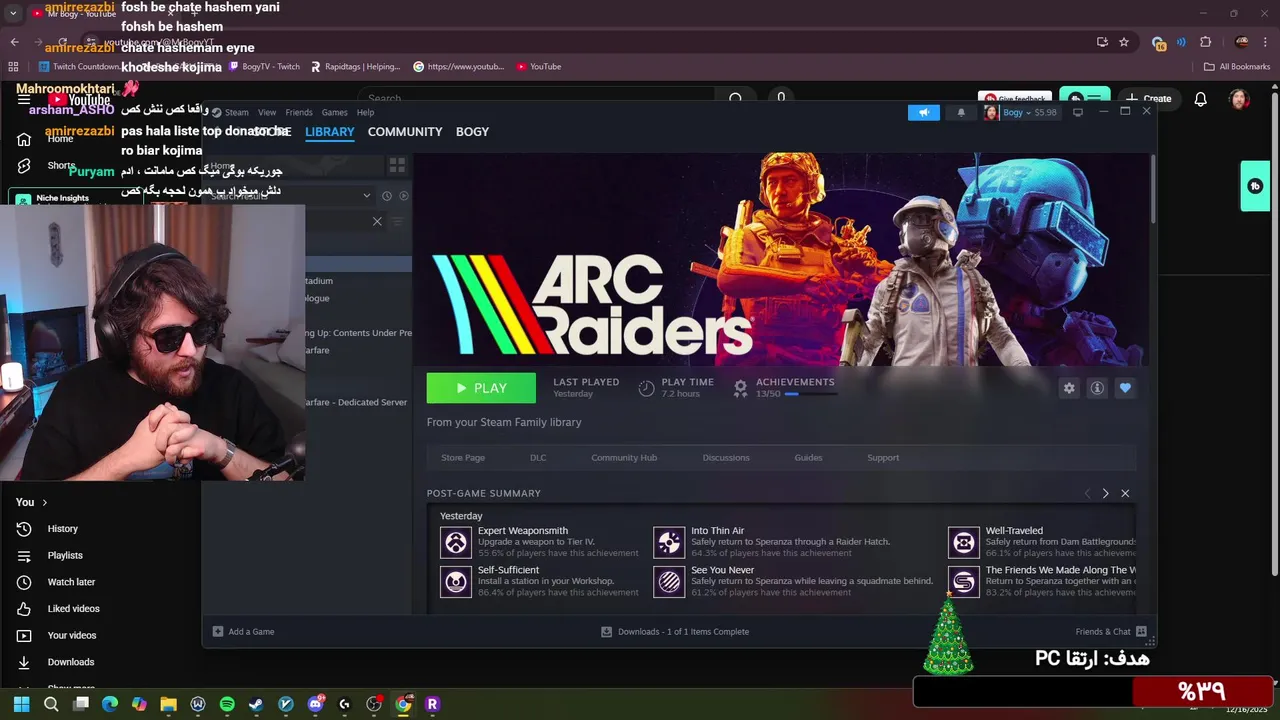Image resolution: width=1280 pixels, height=720 pixels.
Task: Open See You Never achievement icon
Action: (669, 581)
